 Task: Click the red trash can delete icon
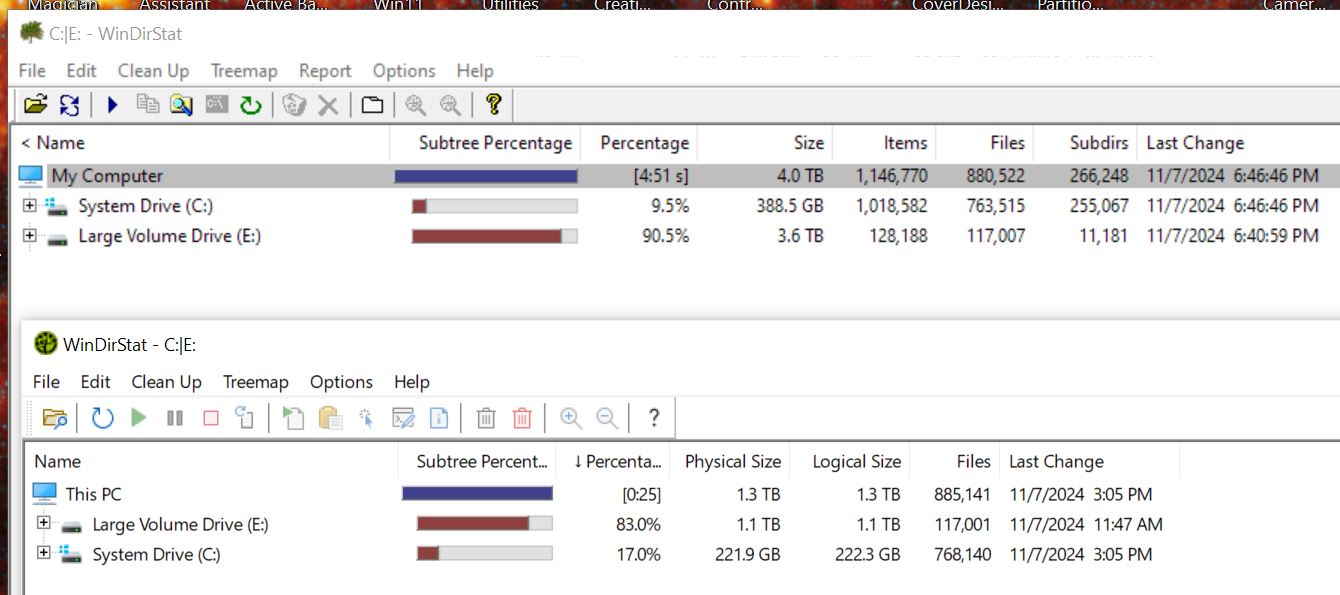pos(522,418)
